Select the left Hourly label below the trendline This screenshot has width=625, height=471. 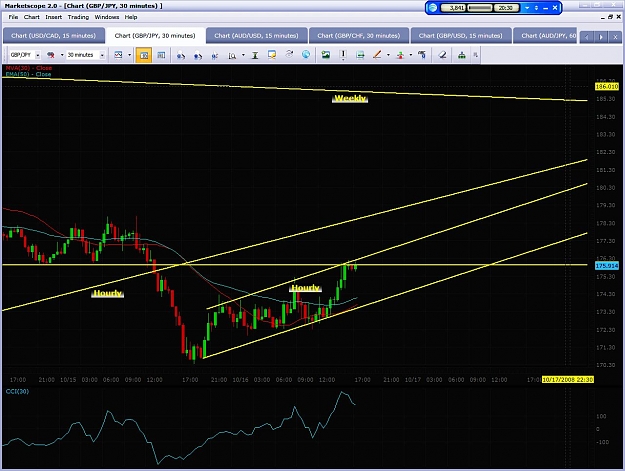point(107,293)
